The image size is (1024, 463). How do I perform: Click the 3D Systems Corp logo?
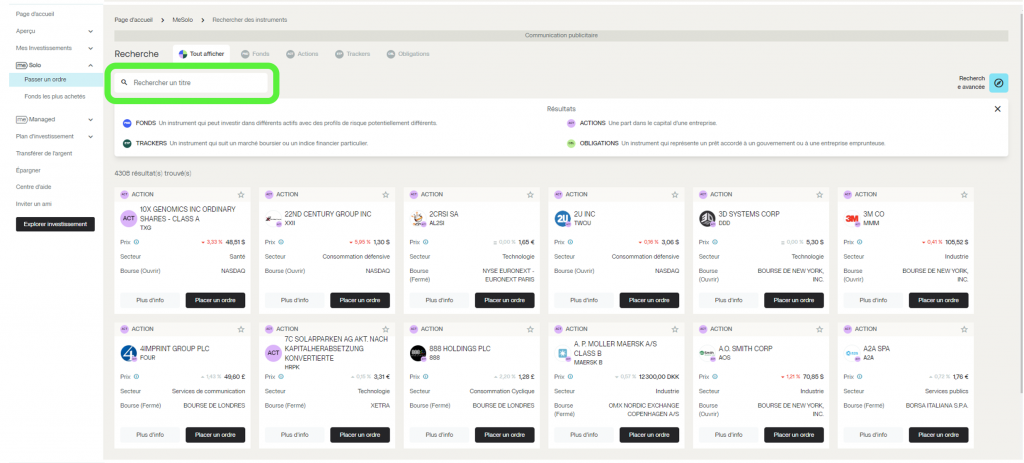(x=707, y=219)
